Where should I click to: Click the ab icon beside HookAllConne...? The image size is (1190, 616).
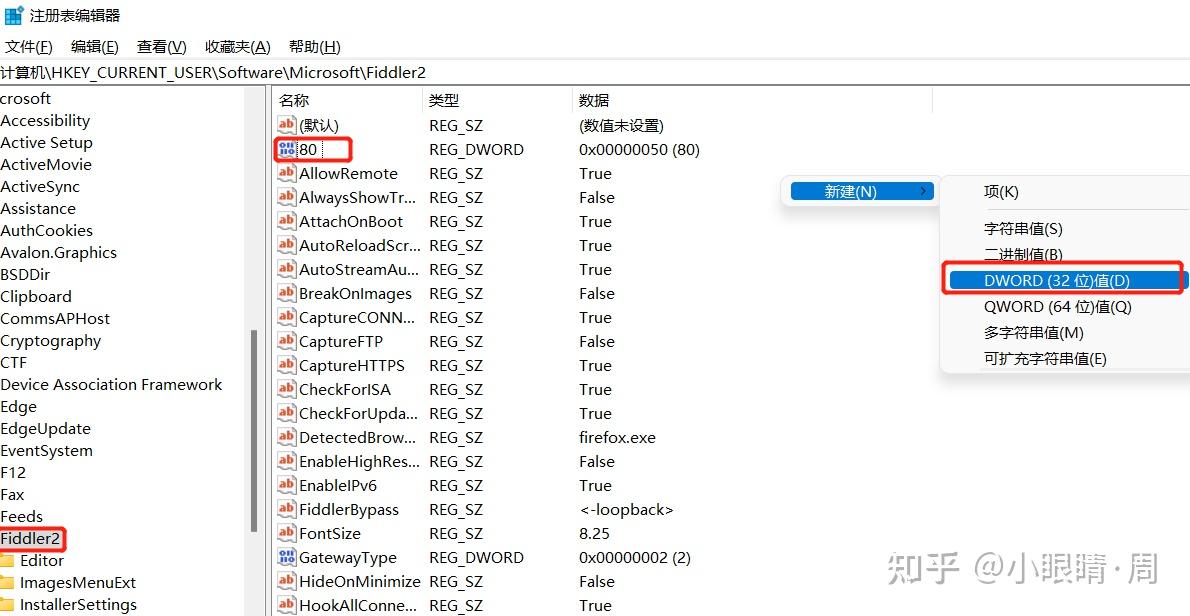(x=286, y=604)
